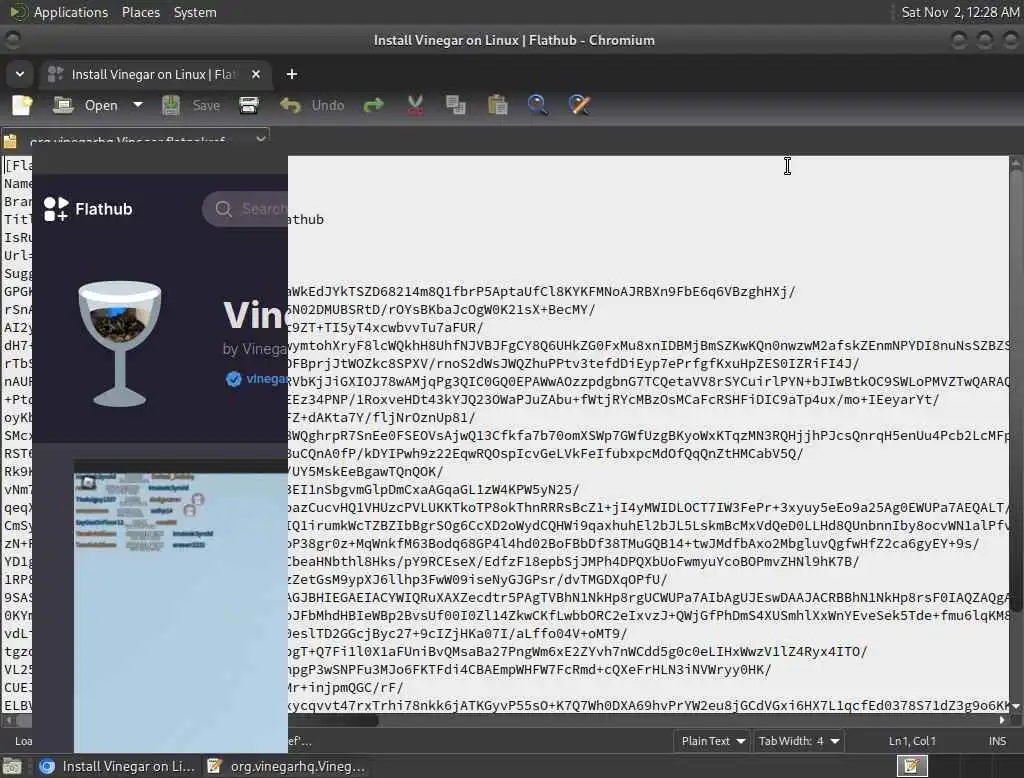Screen dimensions: 1024x778
Task: Click the horizontal scrollbar right arrow
Action: click(x=1002, y=721)
